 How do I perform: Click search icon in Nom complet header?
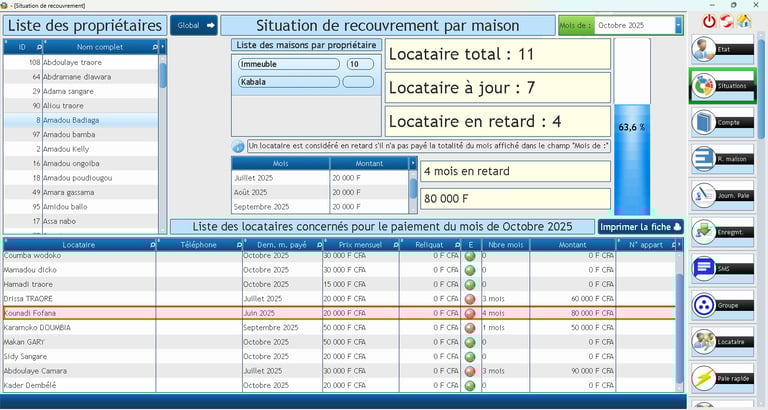tap(155, 47)
